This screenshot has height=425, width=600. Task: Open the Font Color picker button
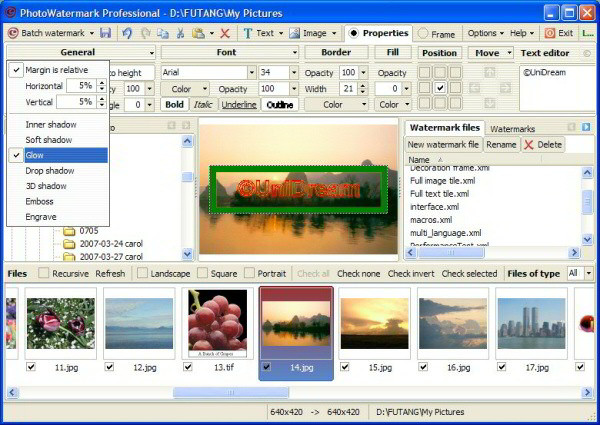[184, 89]
